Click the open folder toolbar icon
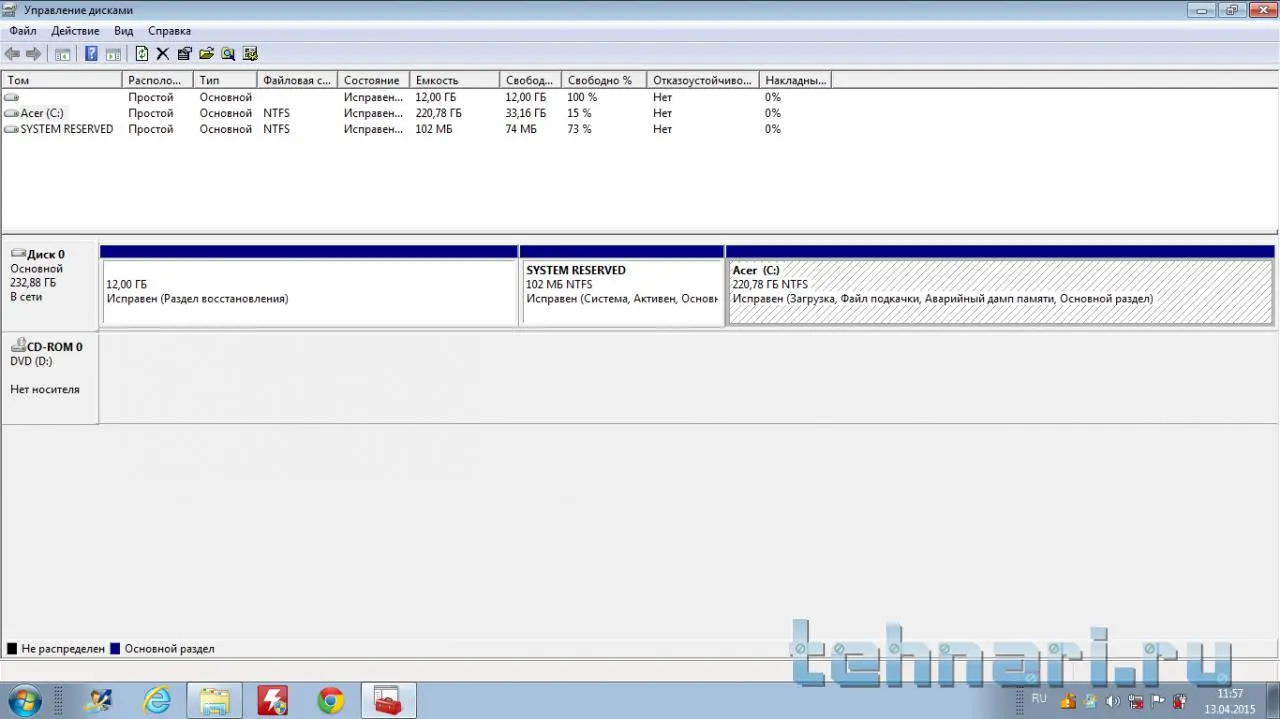Viewport: 1280px width, 719px height. click(x=207, y=54)
